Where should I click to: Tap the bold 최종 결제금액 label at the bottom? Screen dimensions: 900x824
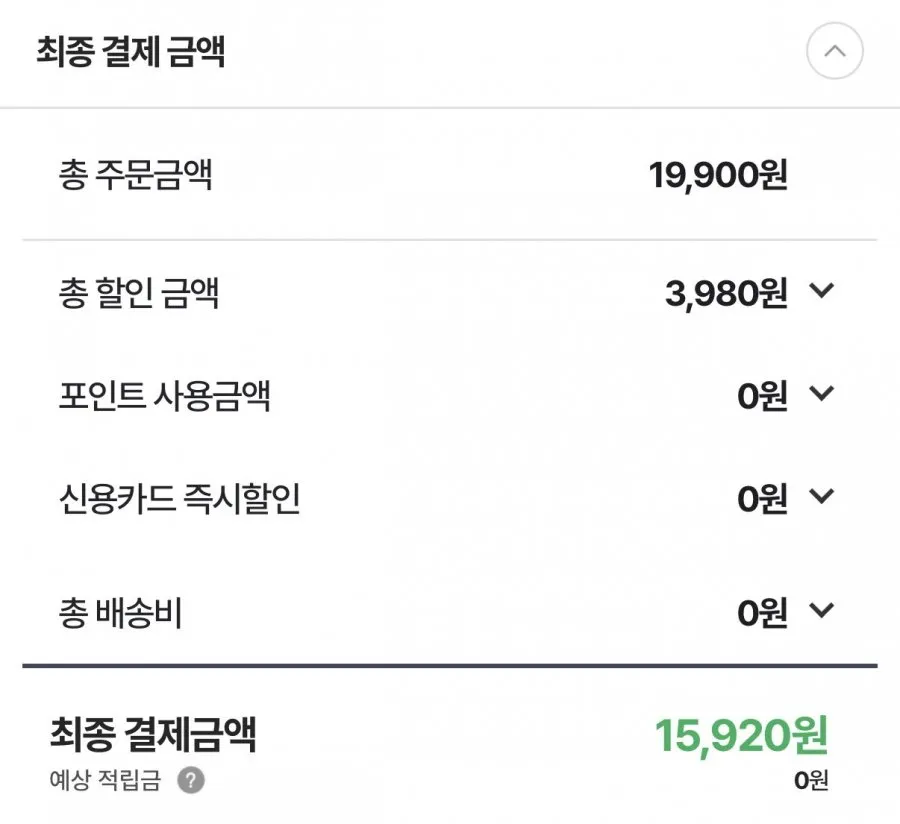(153, 734)
